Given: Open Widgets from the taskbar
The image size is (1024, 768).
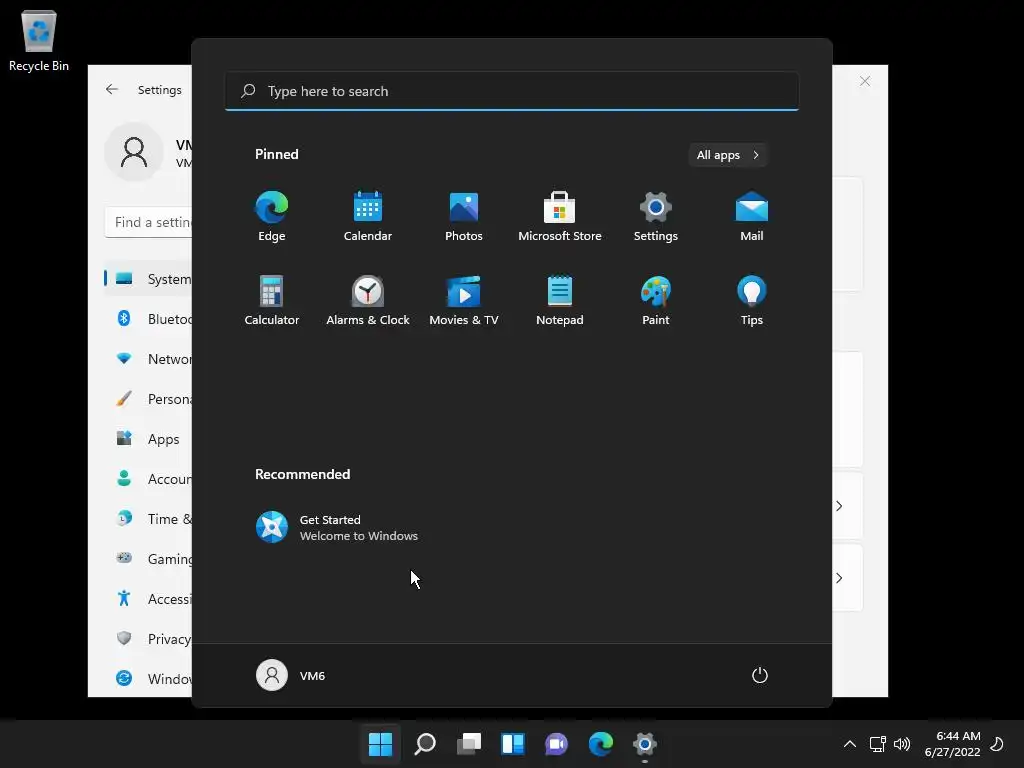Looking at the screenshot, I should click(x=513, y=744).
